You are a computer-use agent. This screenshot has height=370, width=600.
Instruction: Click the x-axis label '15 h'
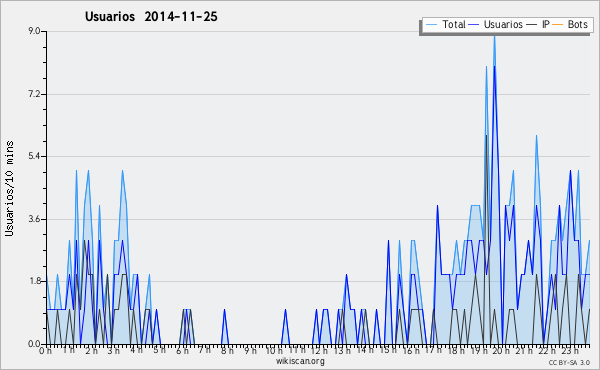point(388,350)
